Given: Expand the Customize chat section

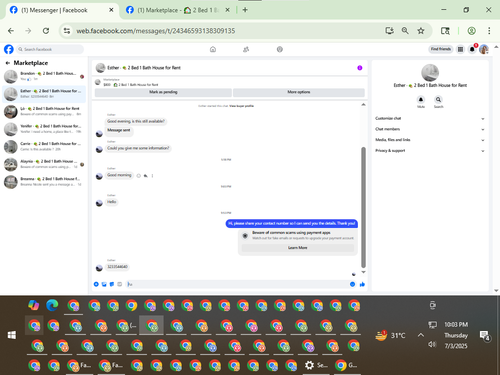Looking at the screenshot, I should click(429, 118).
